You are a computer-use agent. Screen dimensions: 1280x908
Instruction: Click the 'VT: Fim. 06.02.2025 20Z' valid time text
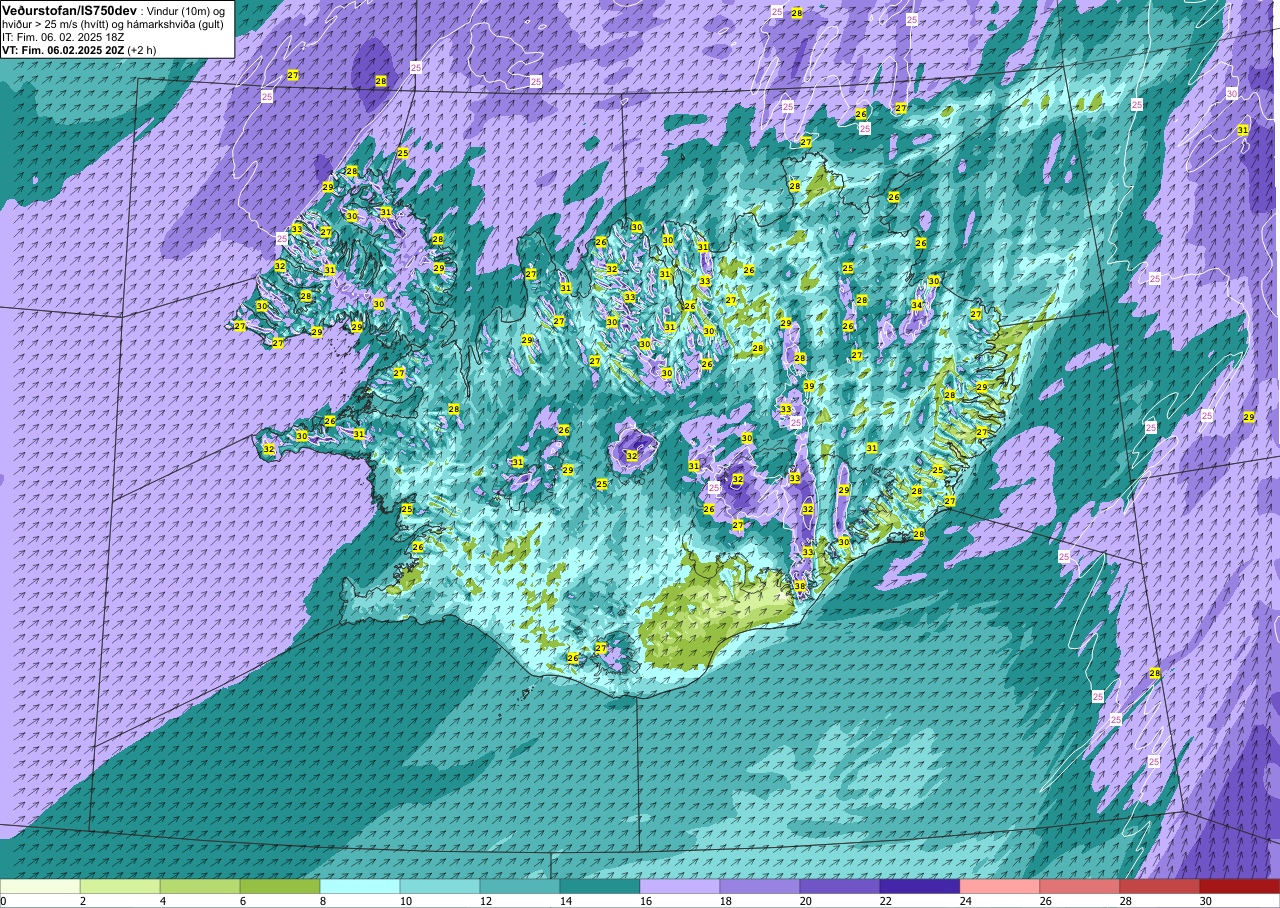point(63,50)
